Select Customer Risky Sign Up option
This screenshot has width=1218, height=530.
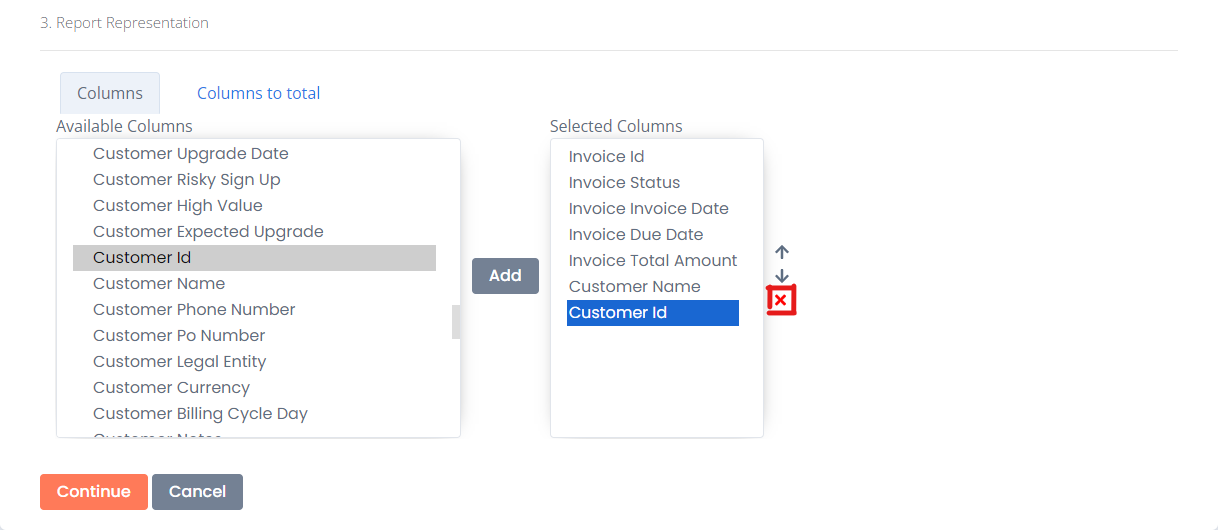[254, 180]
